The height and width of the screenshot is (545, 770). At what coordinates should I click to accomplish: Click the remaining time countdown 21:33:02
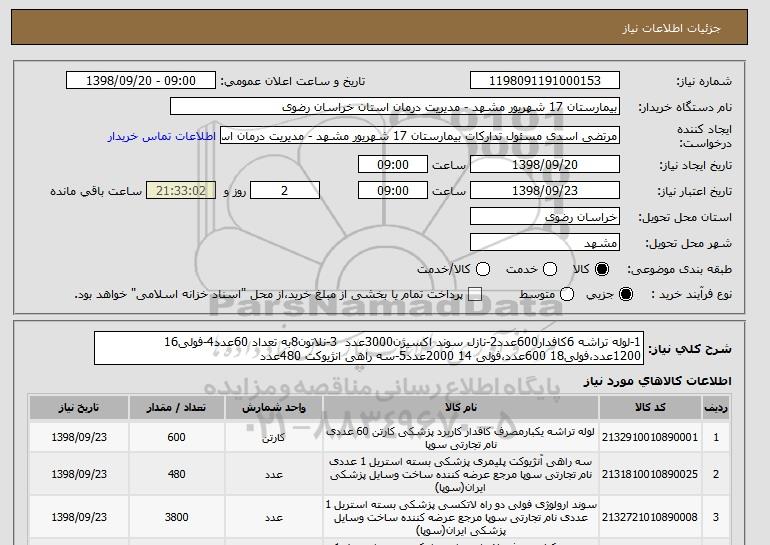[x=181, y=191]
